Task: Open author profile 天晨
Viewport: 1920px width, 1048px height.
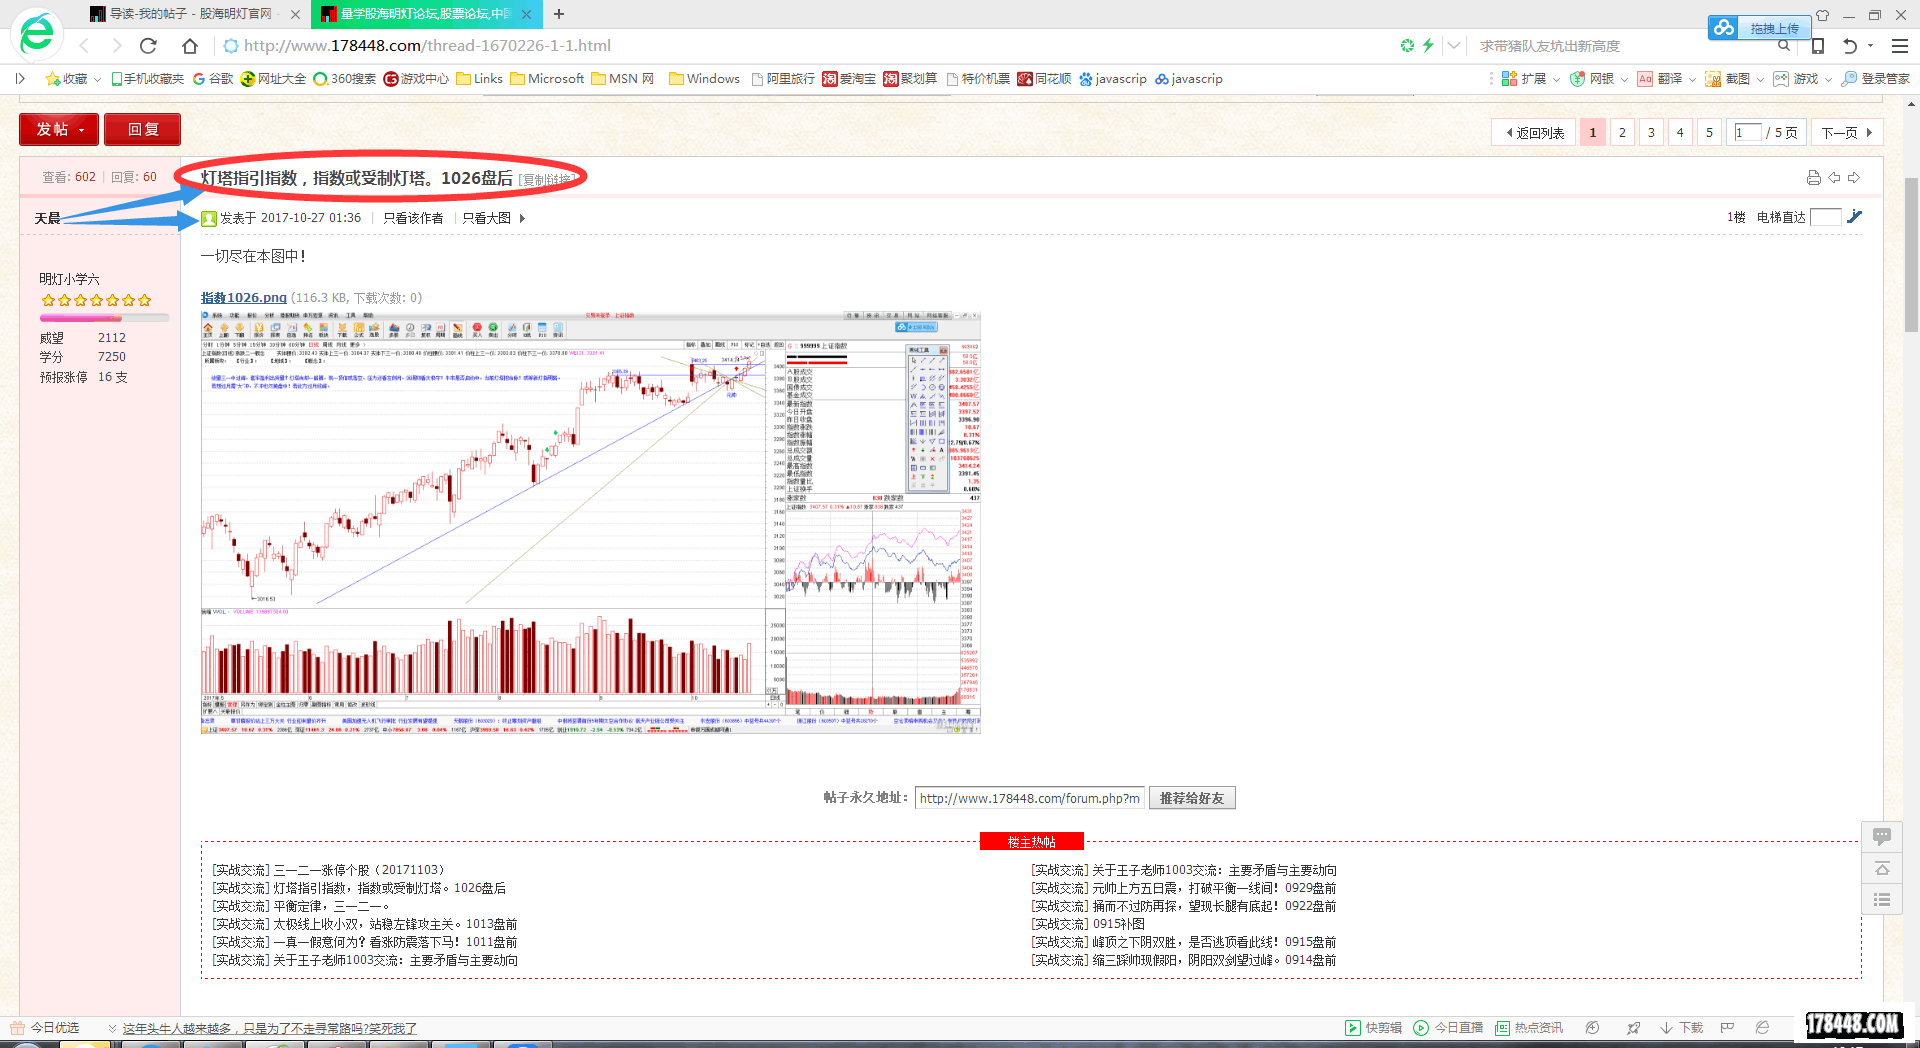Action: coord(48,218)
